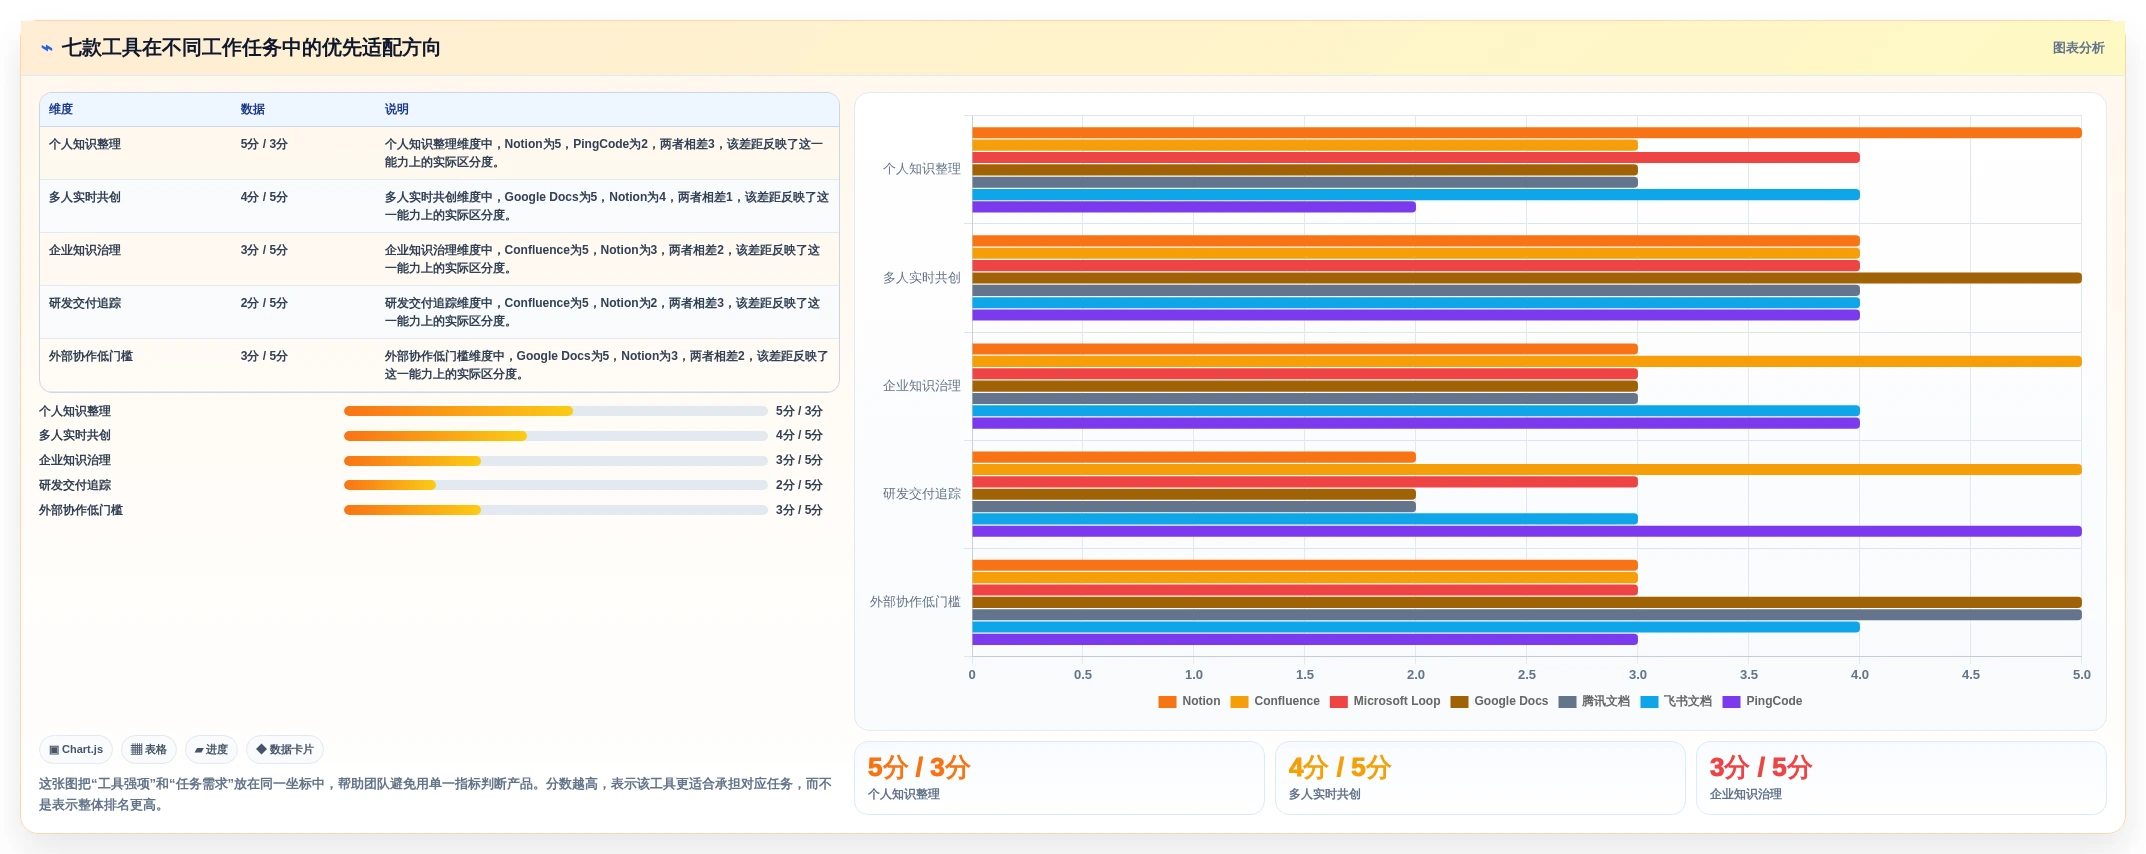Viewport: 2146px width, 854px height.
Task: Click the 5分 / 3分 data card
Action: tap(1059, 778)
